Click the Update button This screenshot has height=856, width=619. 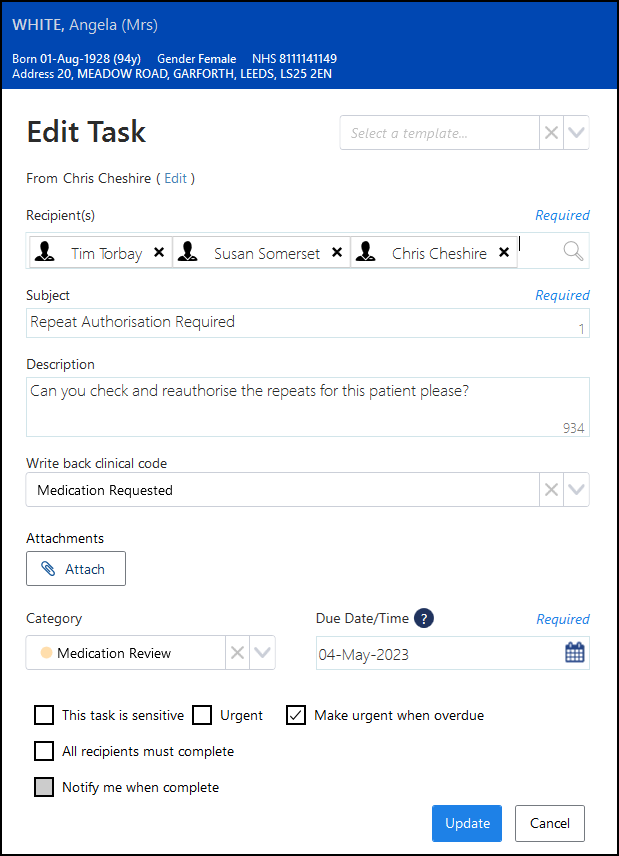[467, 823]
